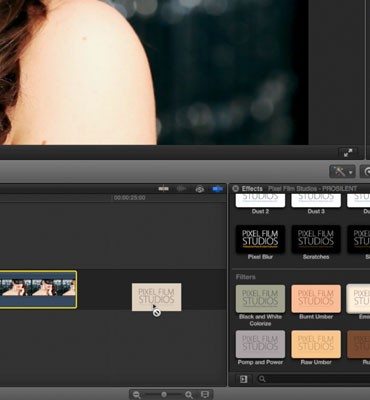Toggle video skimming in timeline
The width and height of the screenshot is (370, 400).
coord(163,189)
